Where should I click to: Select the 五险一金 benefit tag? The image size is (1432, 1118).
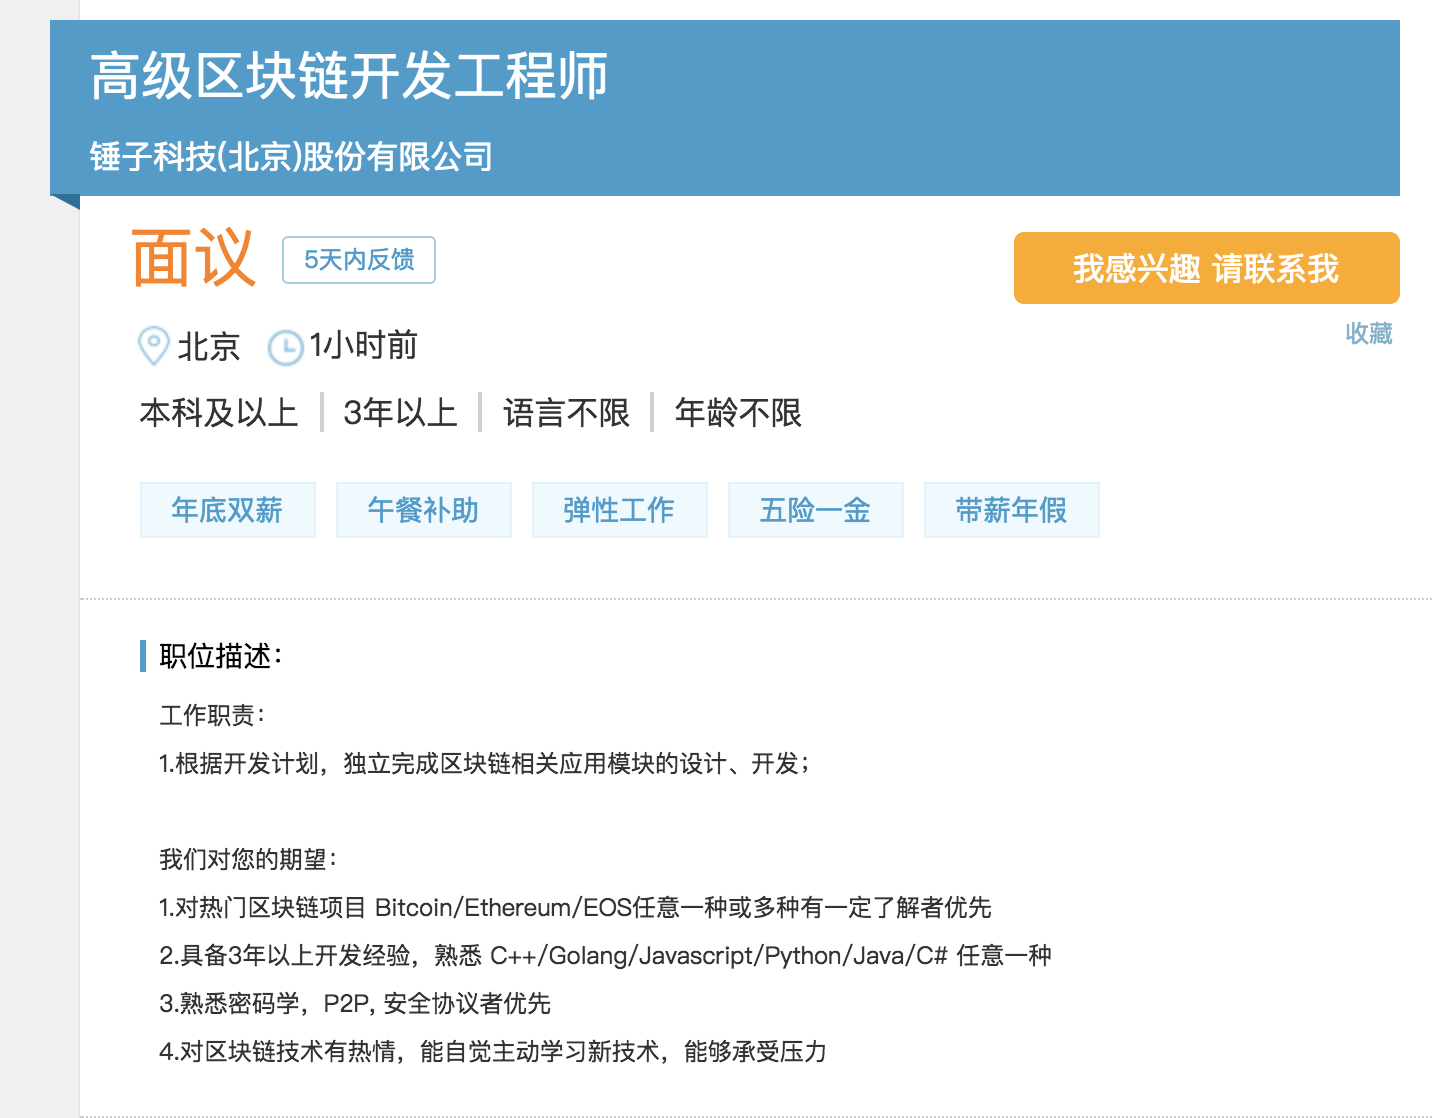(816, 510)
